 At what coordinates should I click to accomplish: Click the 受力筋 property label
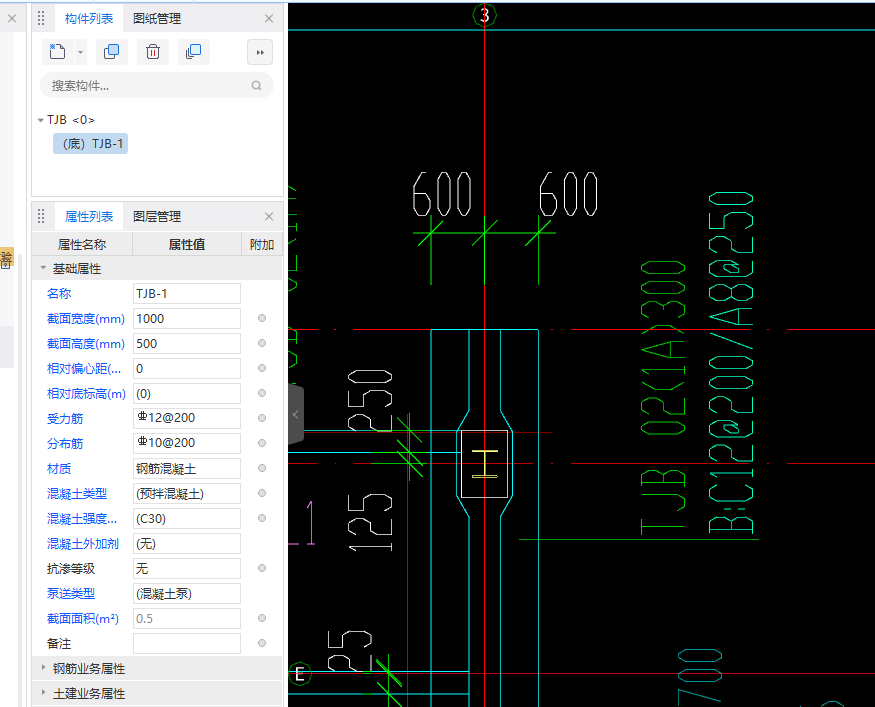click(x=65, y=419)
